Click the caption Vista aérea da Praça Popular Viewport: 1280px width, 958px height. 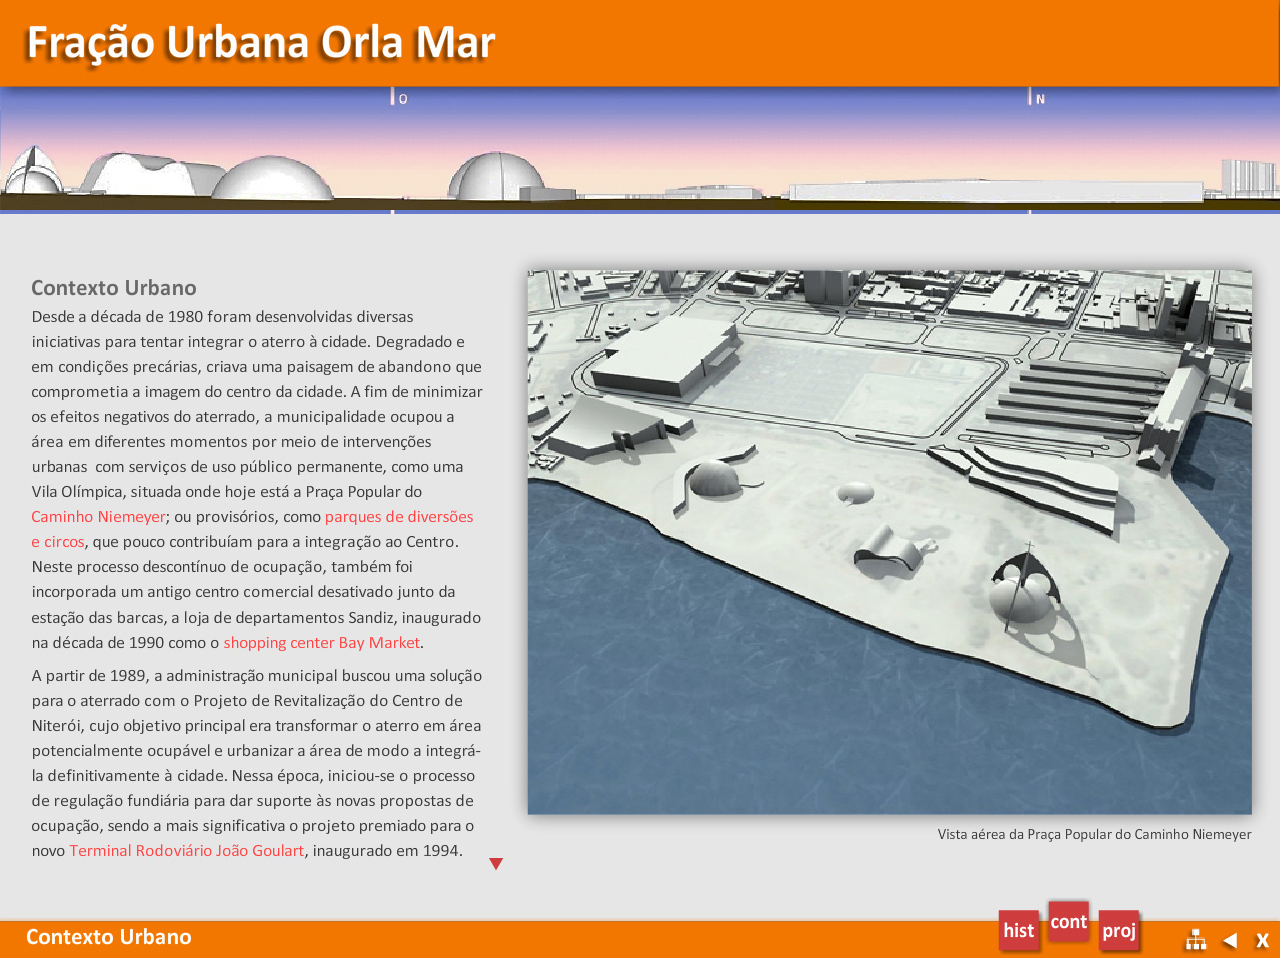click(1094, 834)
